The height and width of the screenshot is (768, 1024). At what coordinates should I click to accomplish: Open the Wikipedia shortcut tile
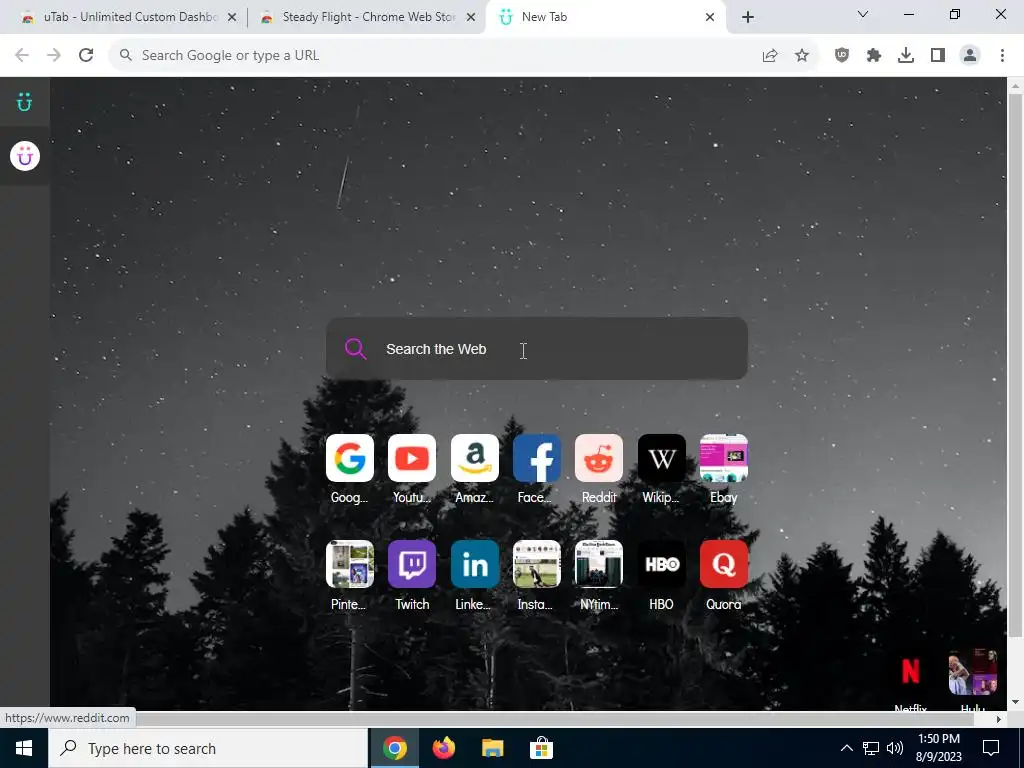[662, 458]
